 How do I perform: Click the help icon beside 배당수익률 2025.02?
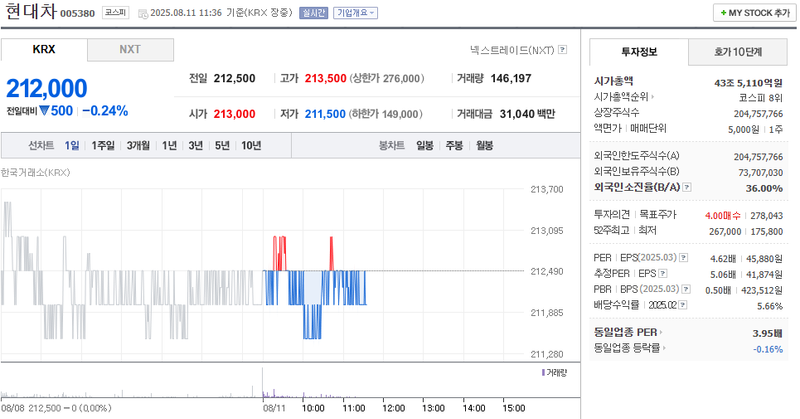coord(683,305)
